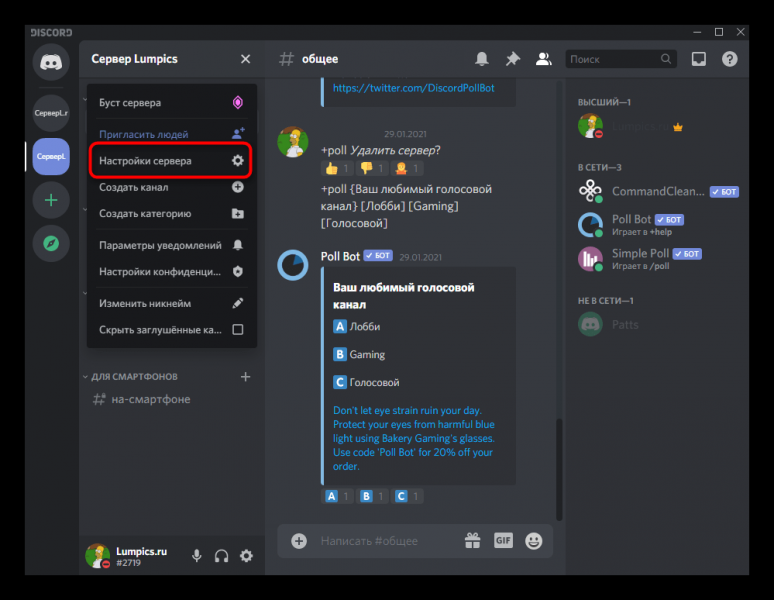Click poll option Голосовой

coord(366,382)
